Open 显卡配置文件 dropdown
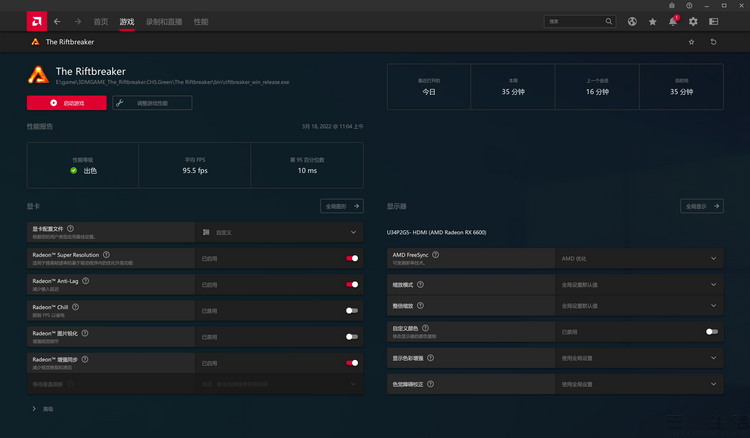 pos(279,232)
